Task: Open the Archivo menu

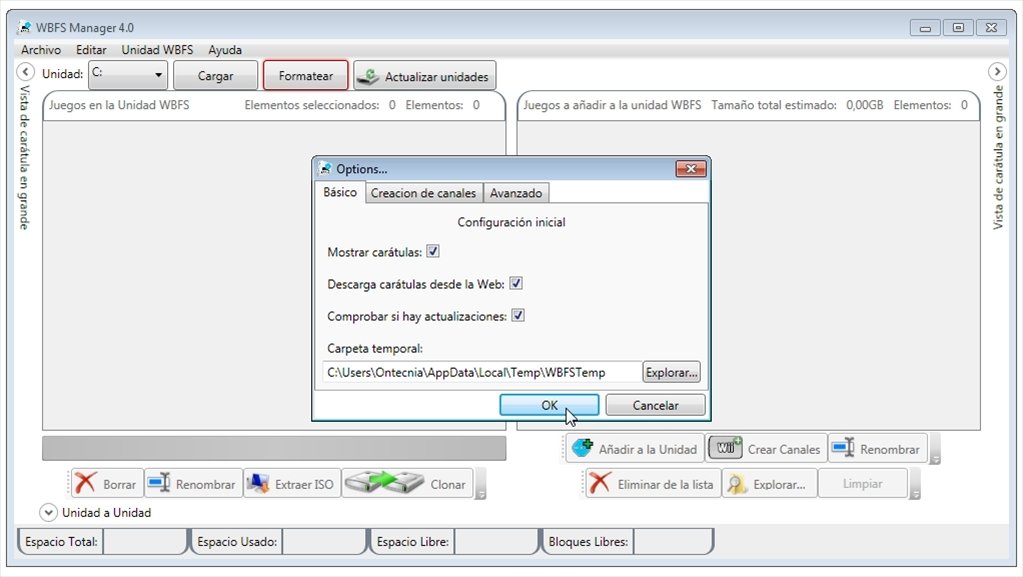Action: click(40, 50)
